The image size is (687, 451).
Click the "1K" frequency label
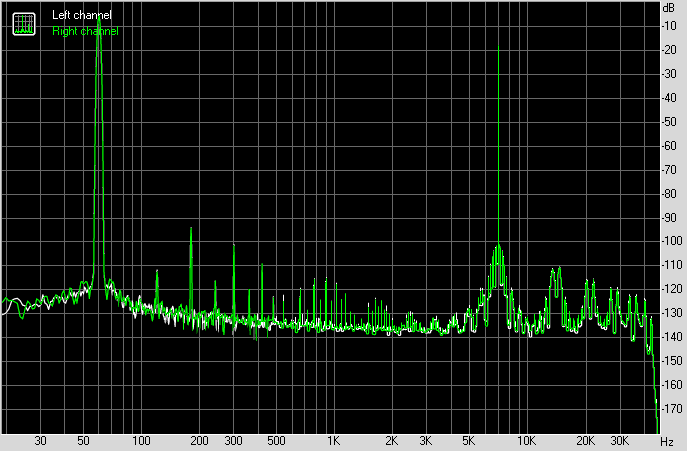(x=333, y=440)
